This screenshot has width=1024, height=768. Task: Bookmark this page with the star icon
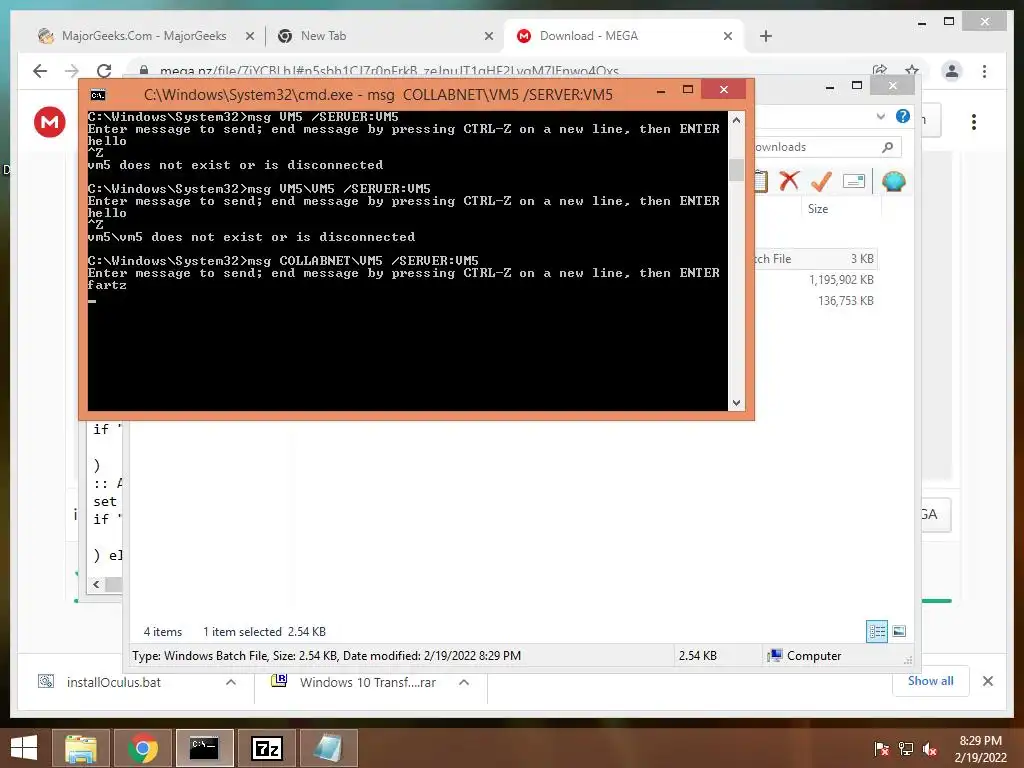(x=912, y=71)
